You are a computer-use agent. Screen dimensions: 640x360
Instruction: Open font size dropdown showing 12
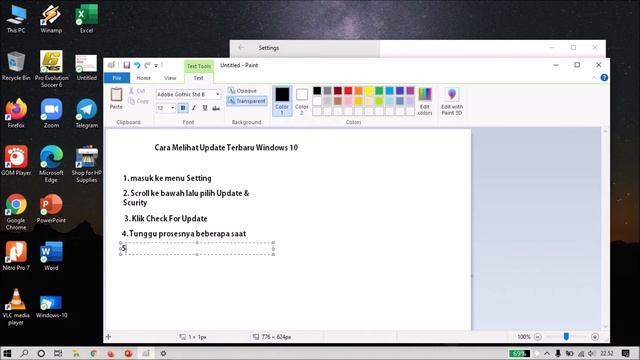point(173,108)
